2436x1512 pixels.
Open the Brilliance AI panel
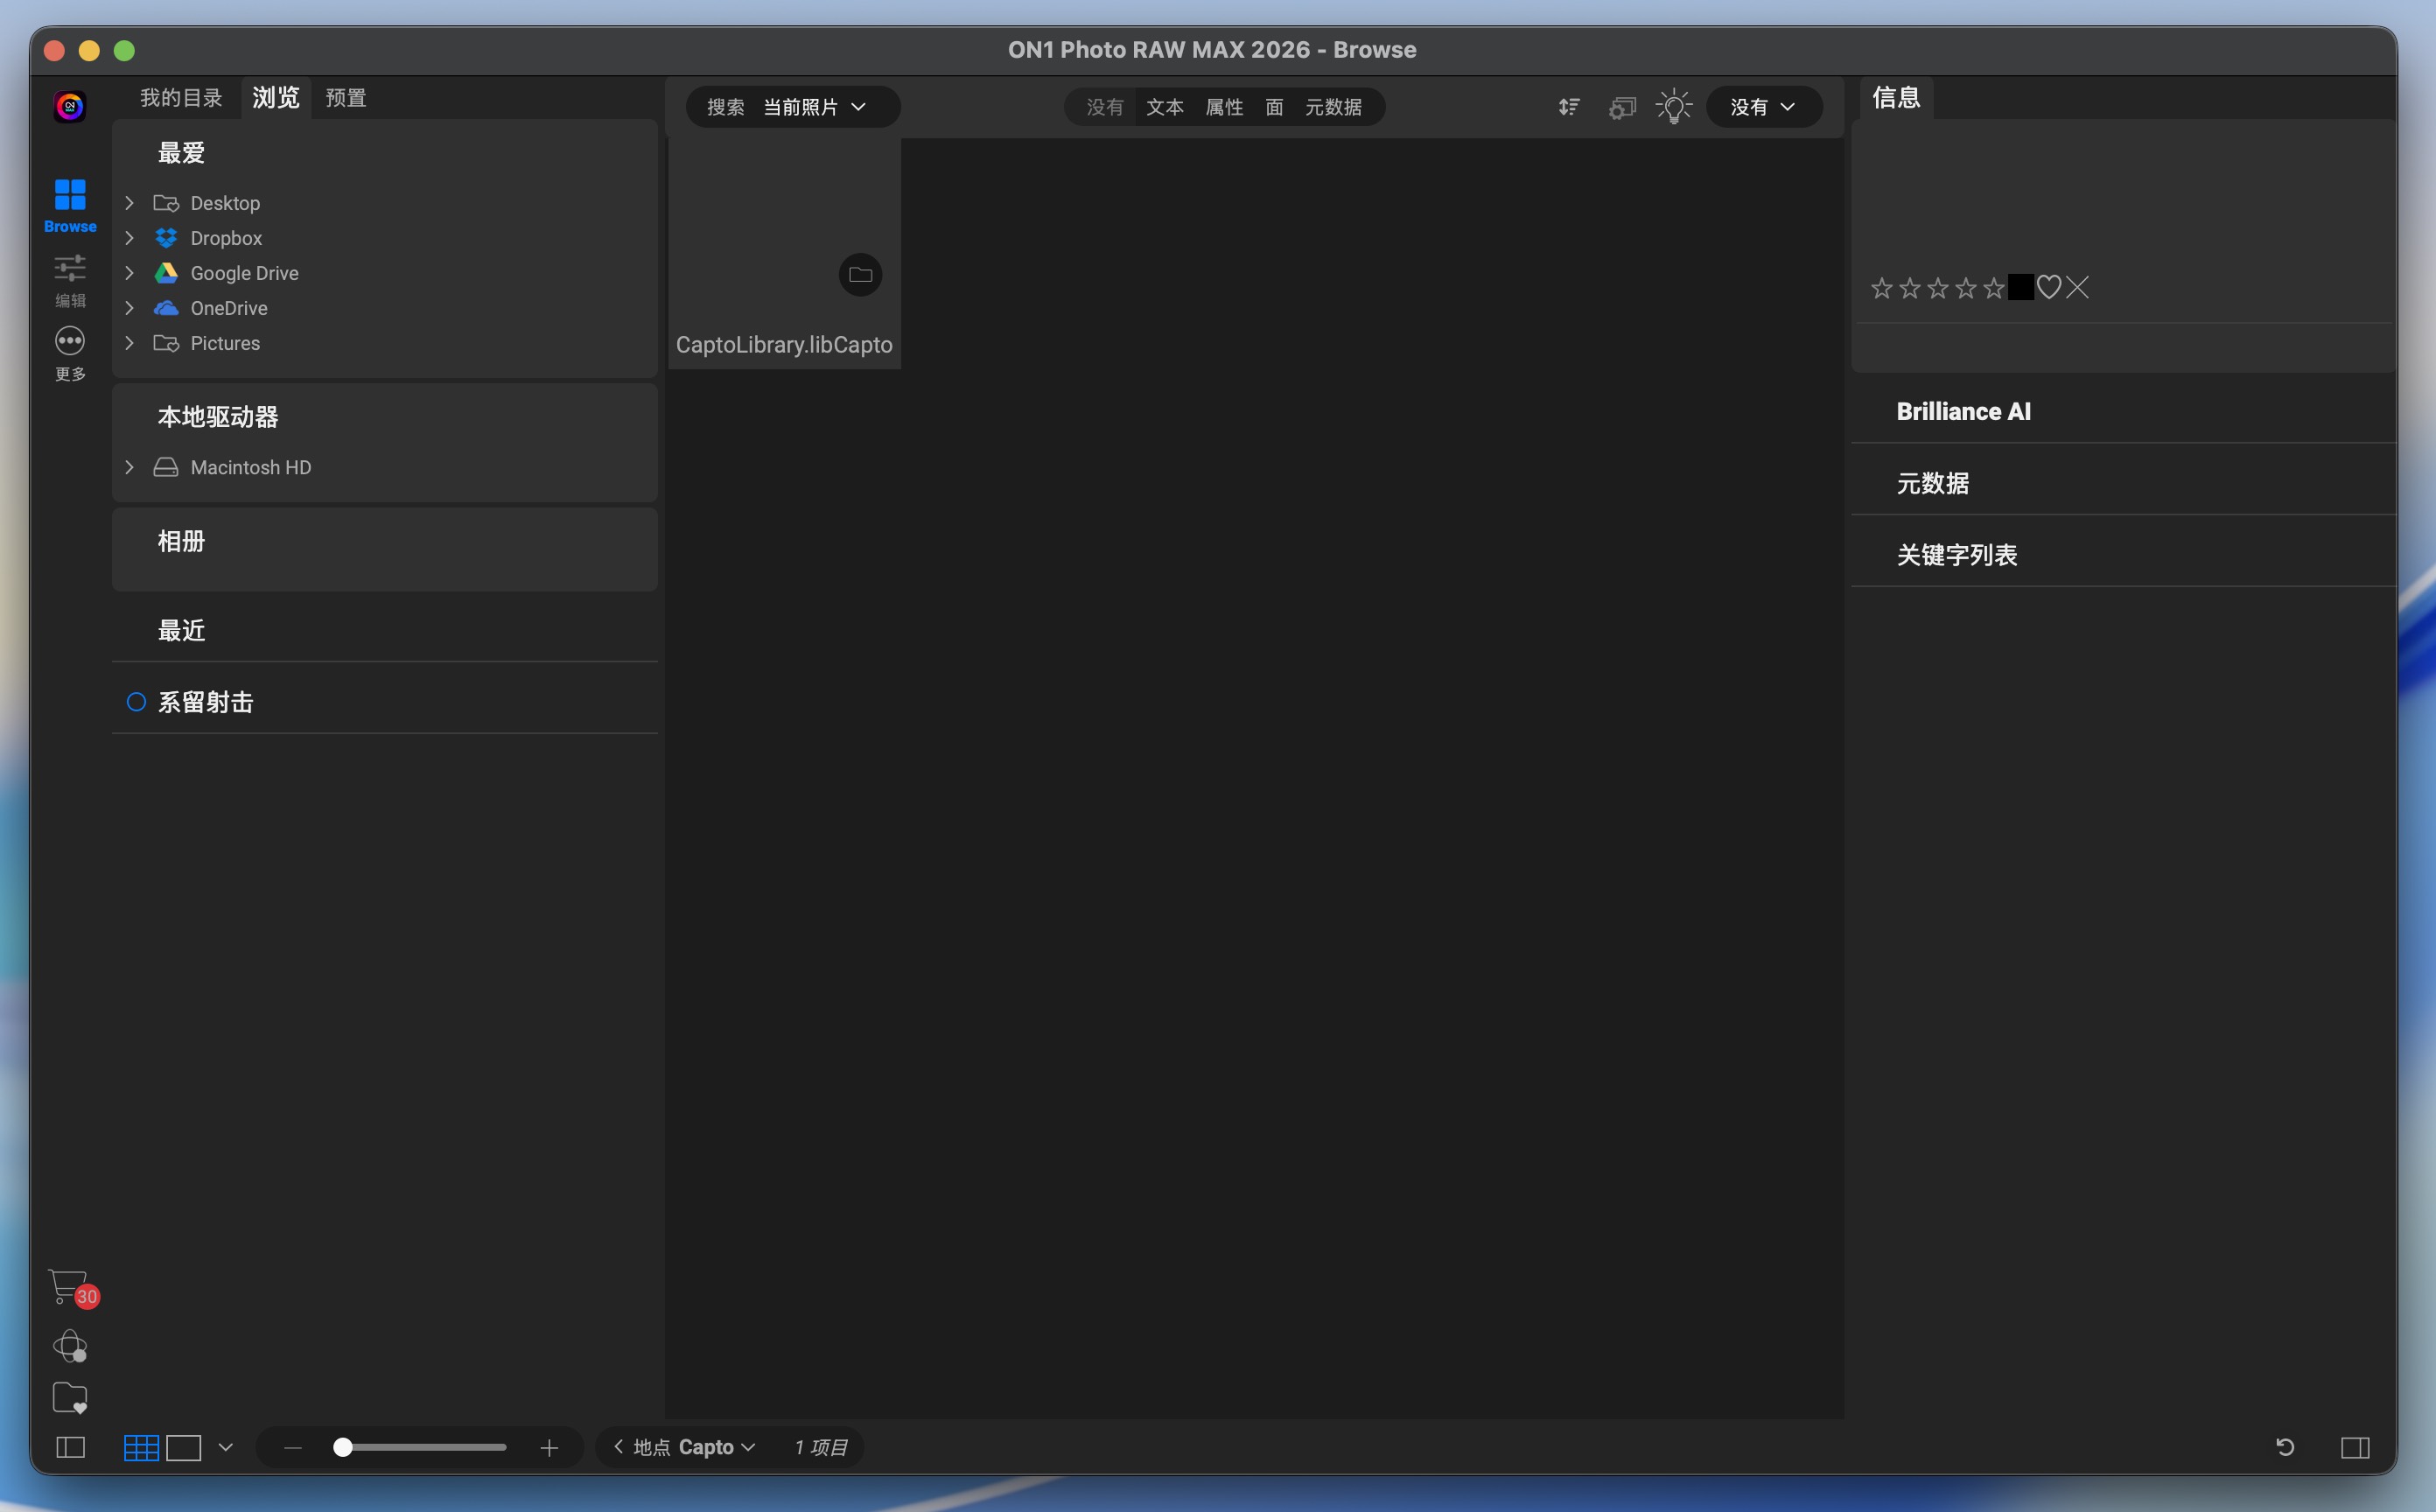pos(1963,410)
